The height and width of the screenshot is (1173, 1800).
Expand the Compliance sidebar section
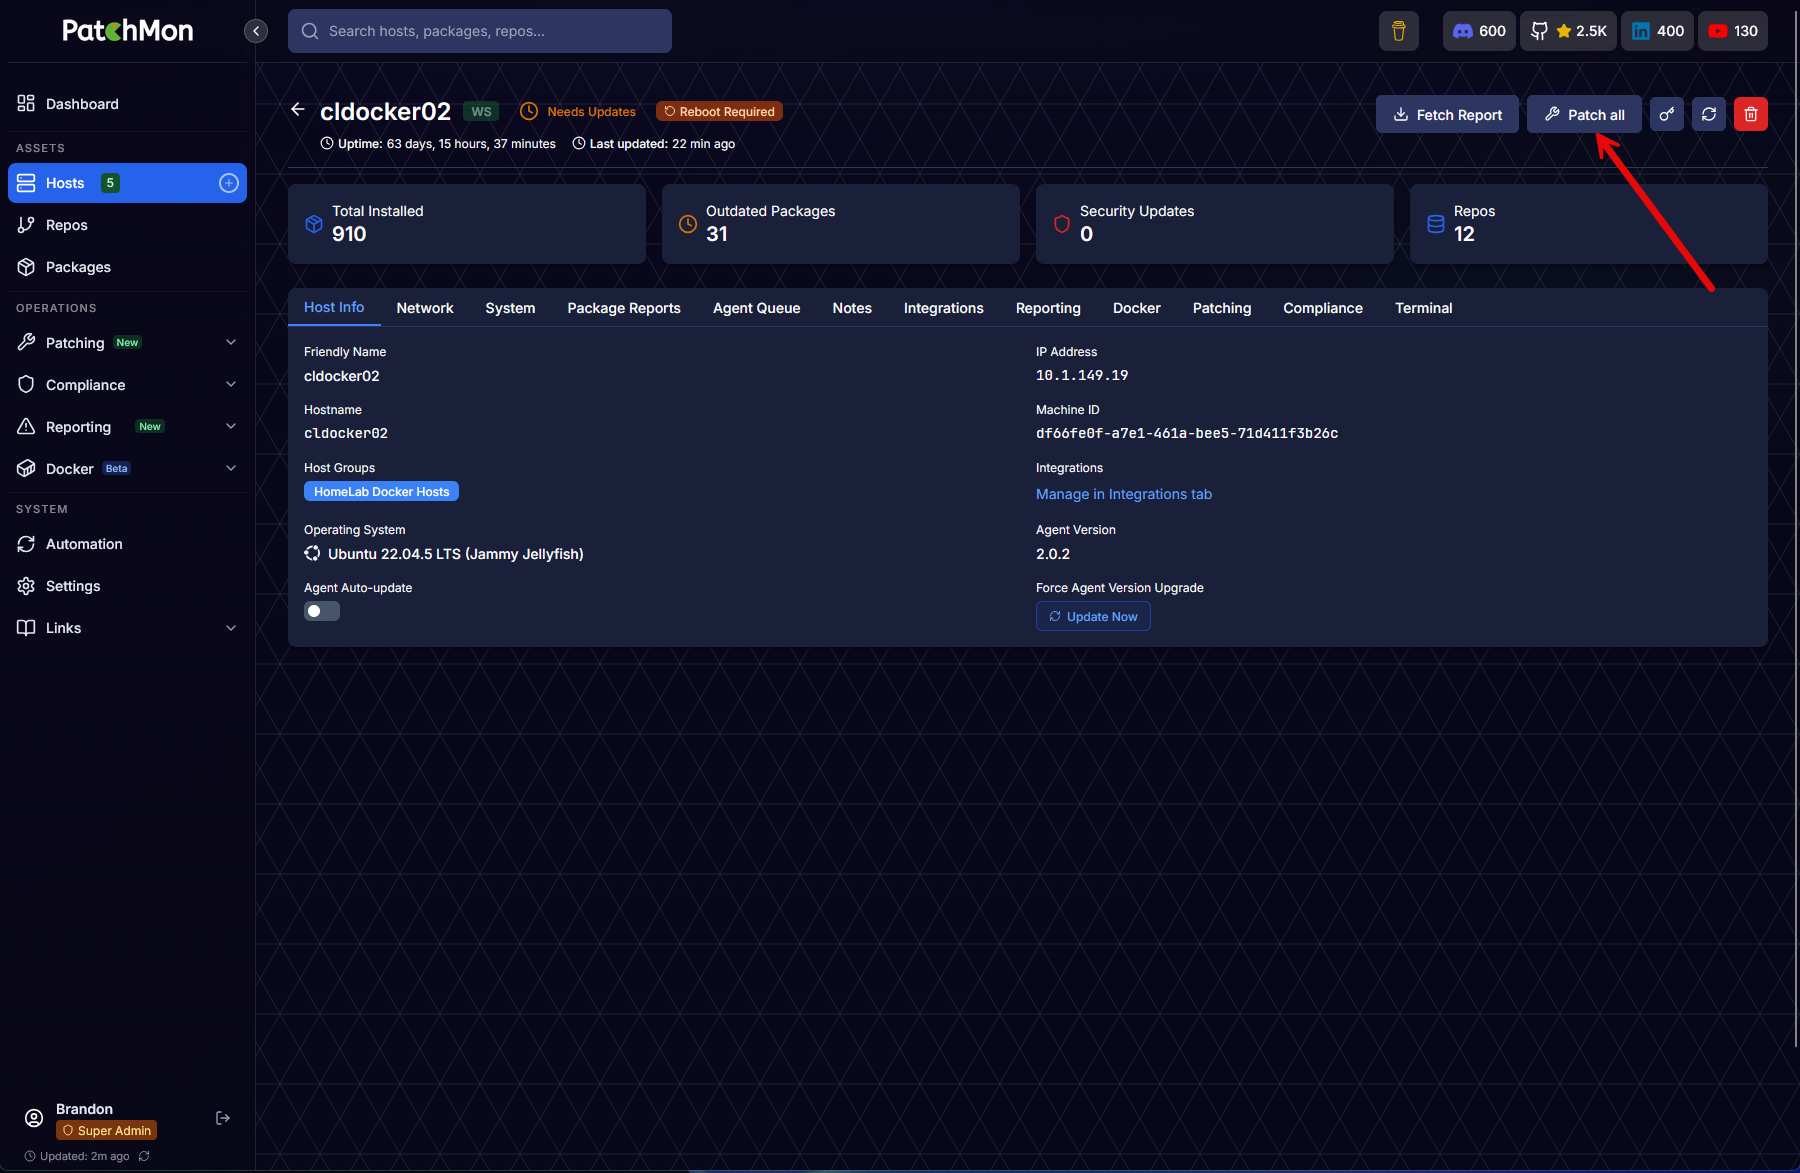click(127, 385)
